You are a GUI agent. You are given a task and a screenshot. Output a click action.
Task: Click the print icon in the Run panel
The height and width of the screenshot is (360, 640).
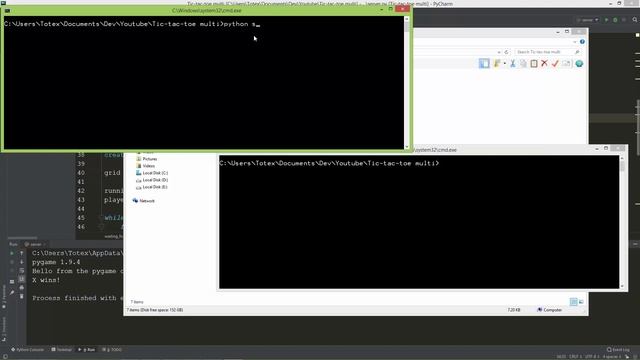(x=22, y=288)
